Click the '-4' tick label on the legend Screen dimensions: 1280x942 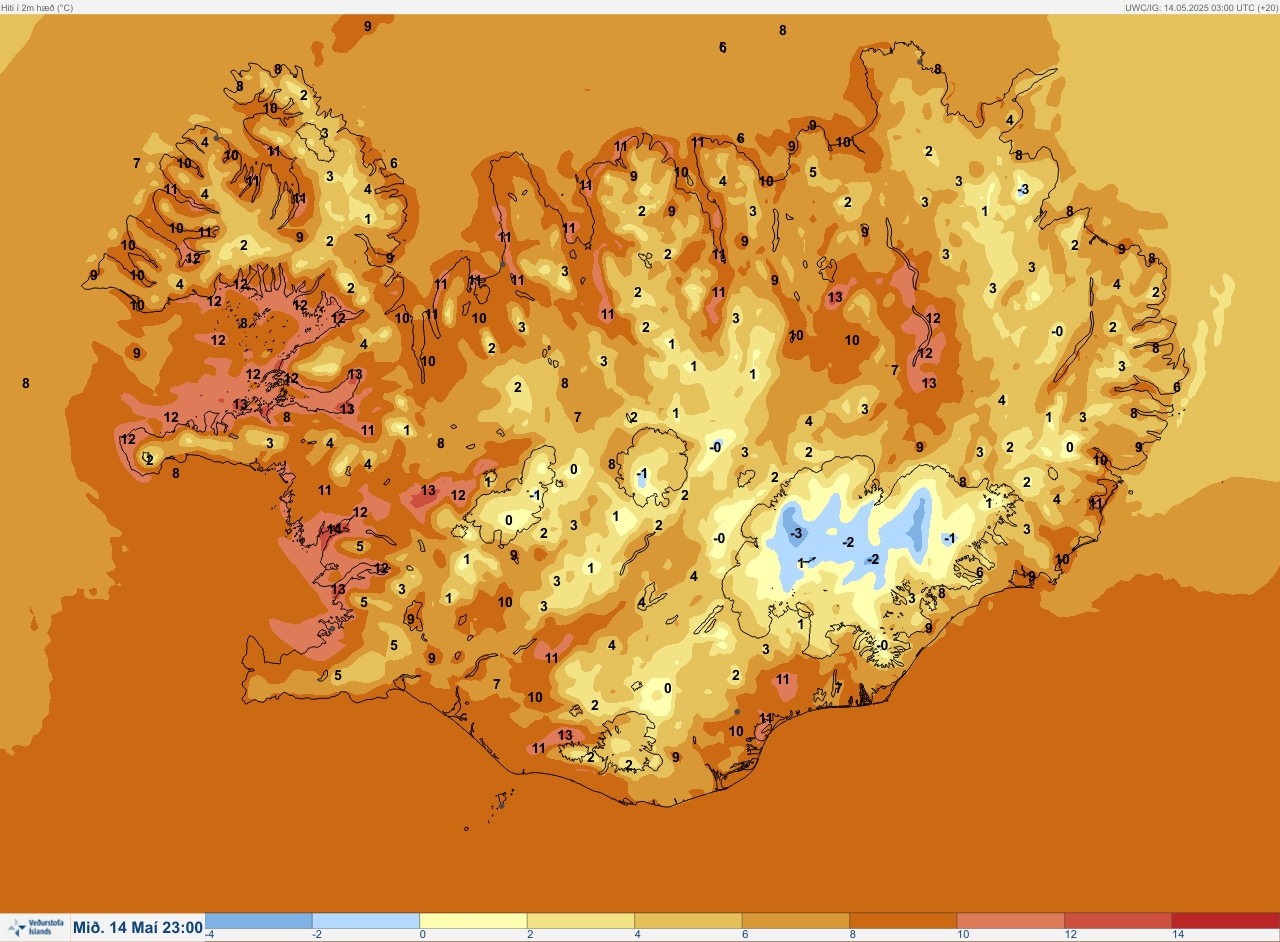coord(209,934)
